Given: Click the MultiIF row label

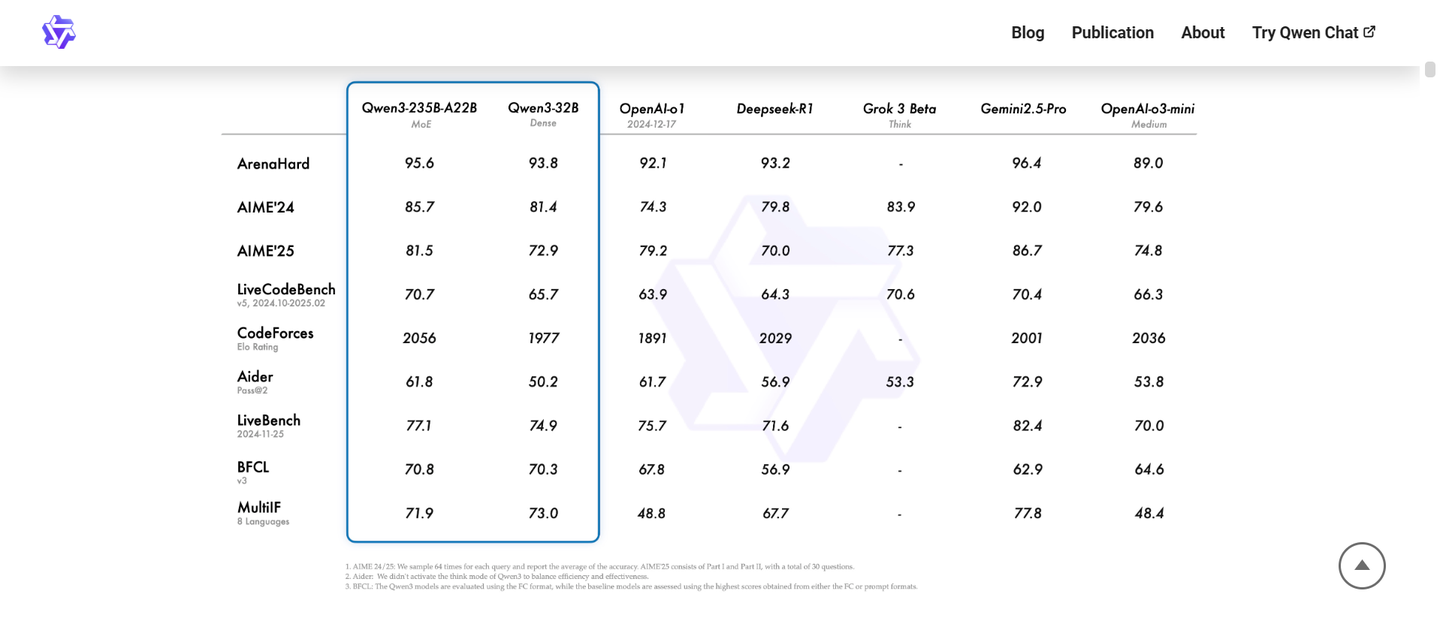Looking at the screenshot, I should click(259, 508).
